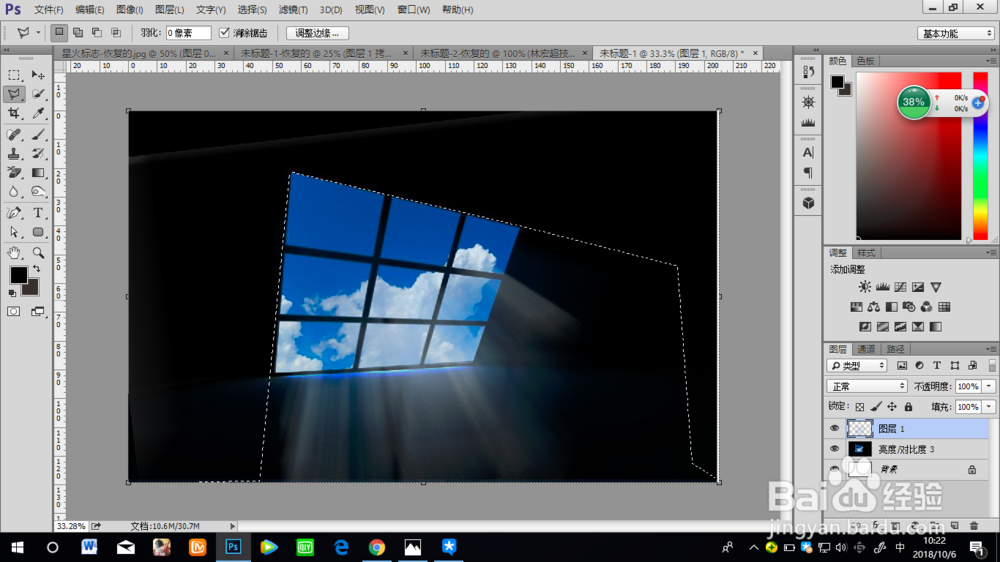Open the 文件(F) menu
Image resolution: width=1000 pixels, height=562 pixels.
tap(48, 10)
